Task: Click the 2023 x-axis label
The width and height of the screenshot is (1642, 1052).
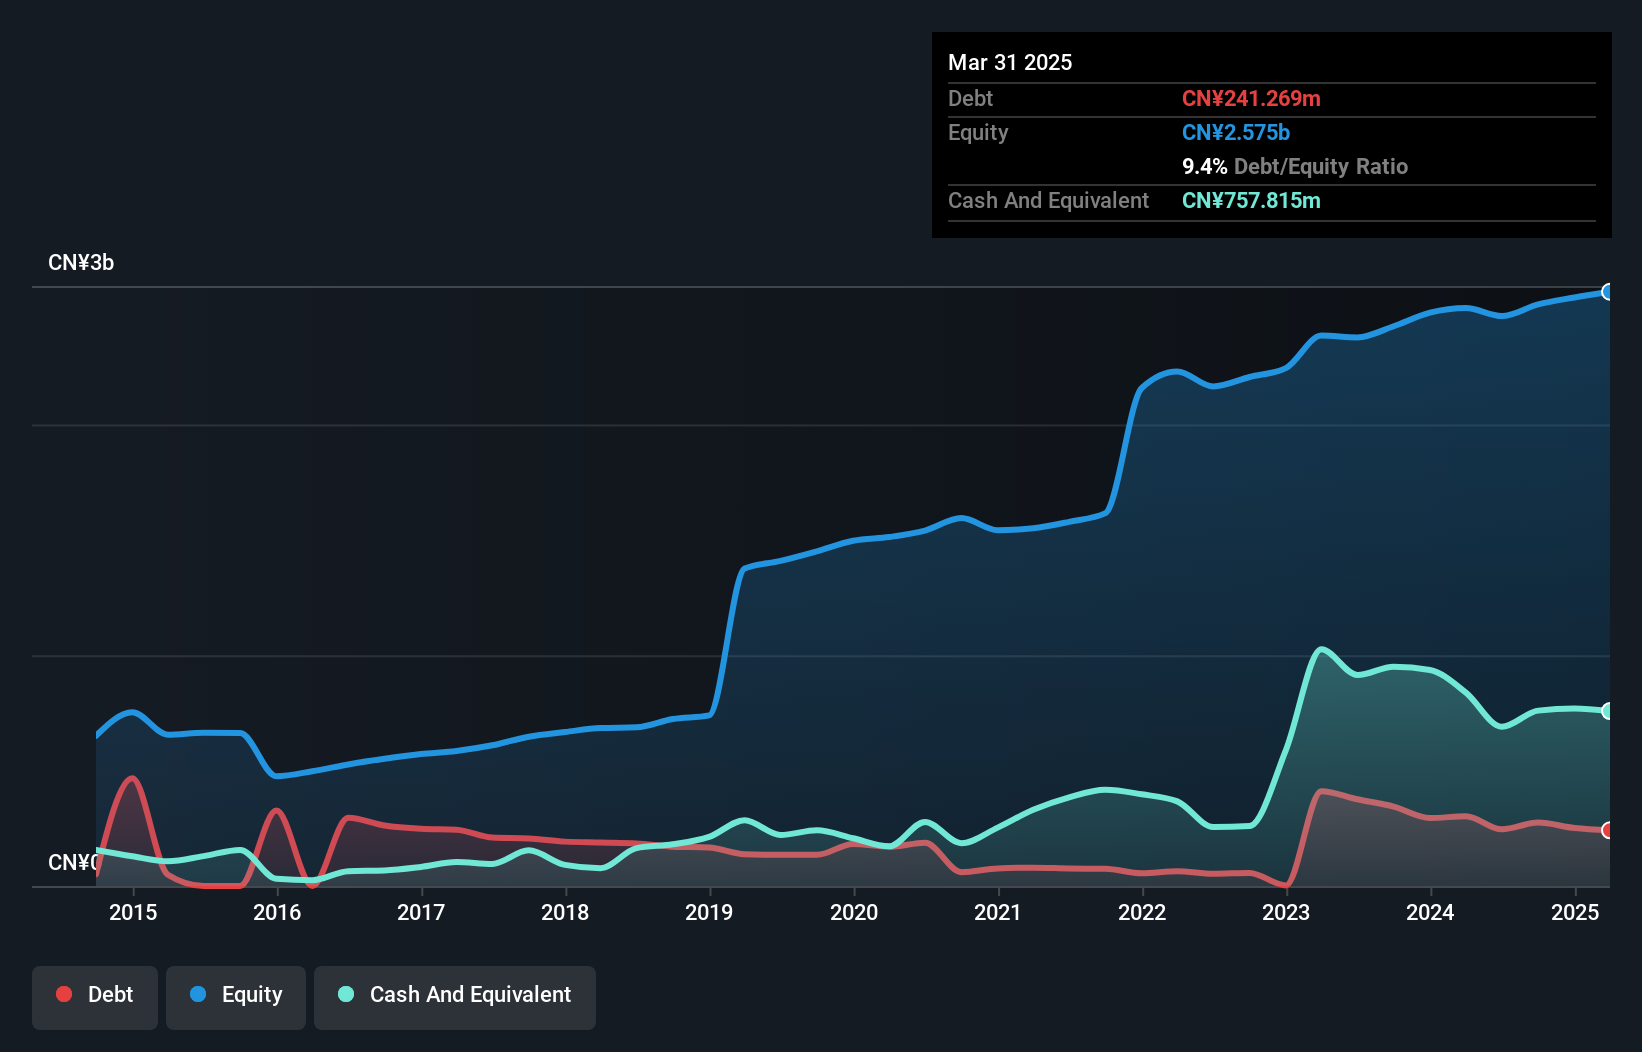Action: click(1286, 912)
